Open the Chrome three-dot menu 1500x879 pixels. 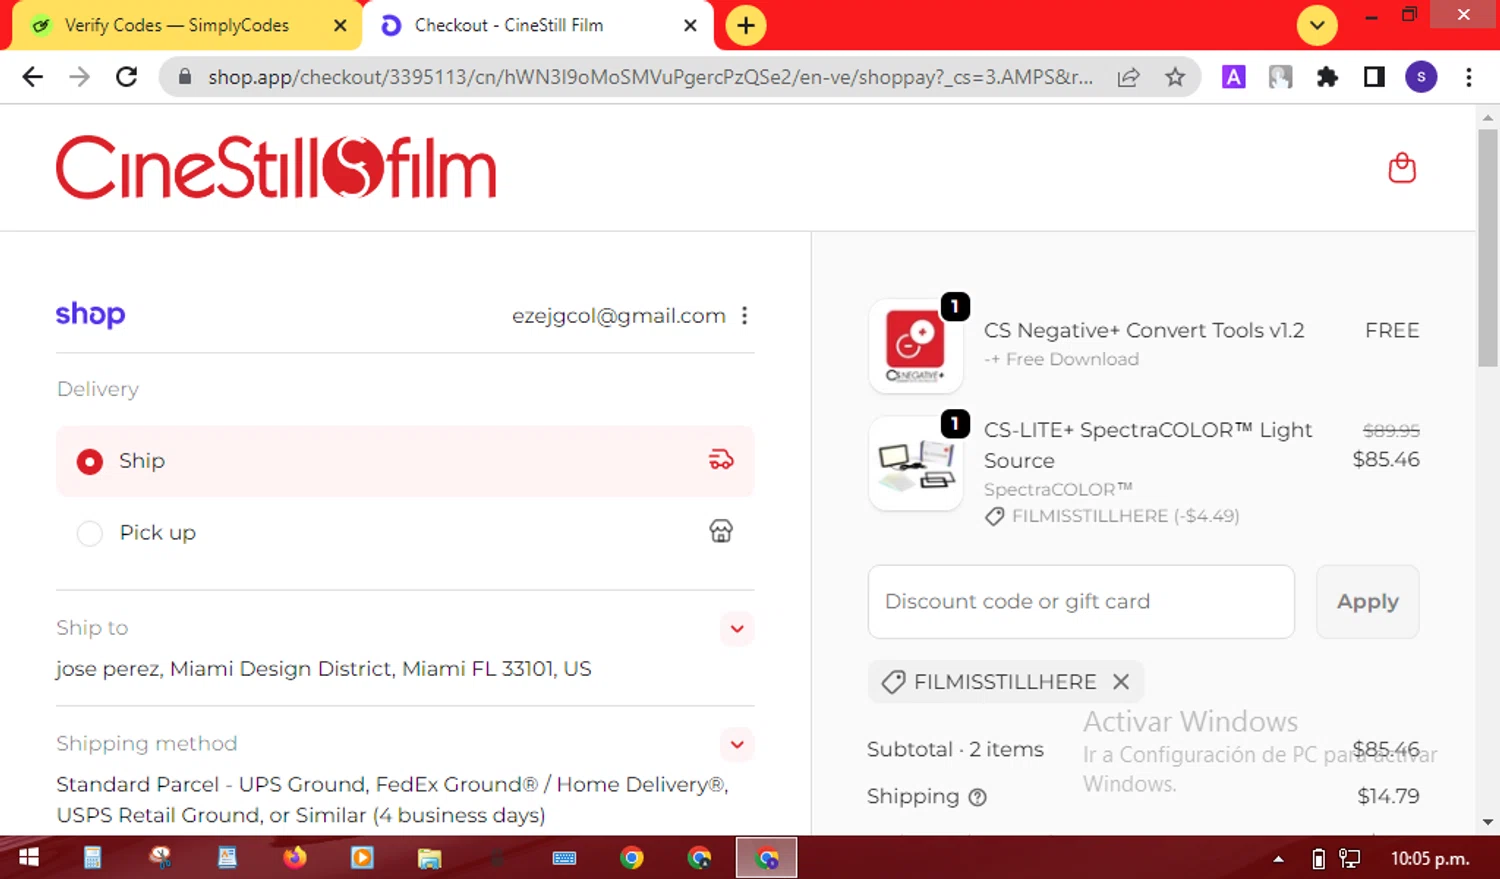click(1469, 77)
